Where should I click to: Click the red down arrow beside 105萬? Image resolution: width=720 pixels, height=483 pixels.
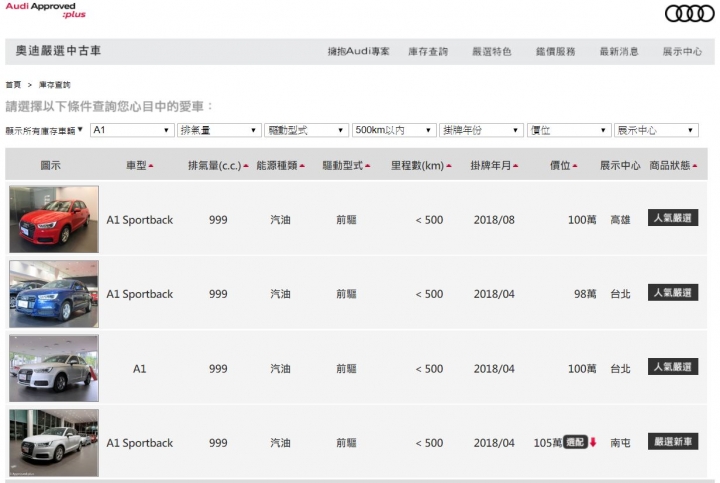(593, 442)
